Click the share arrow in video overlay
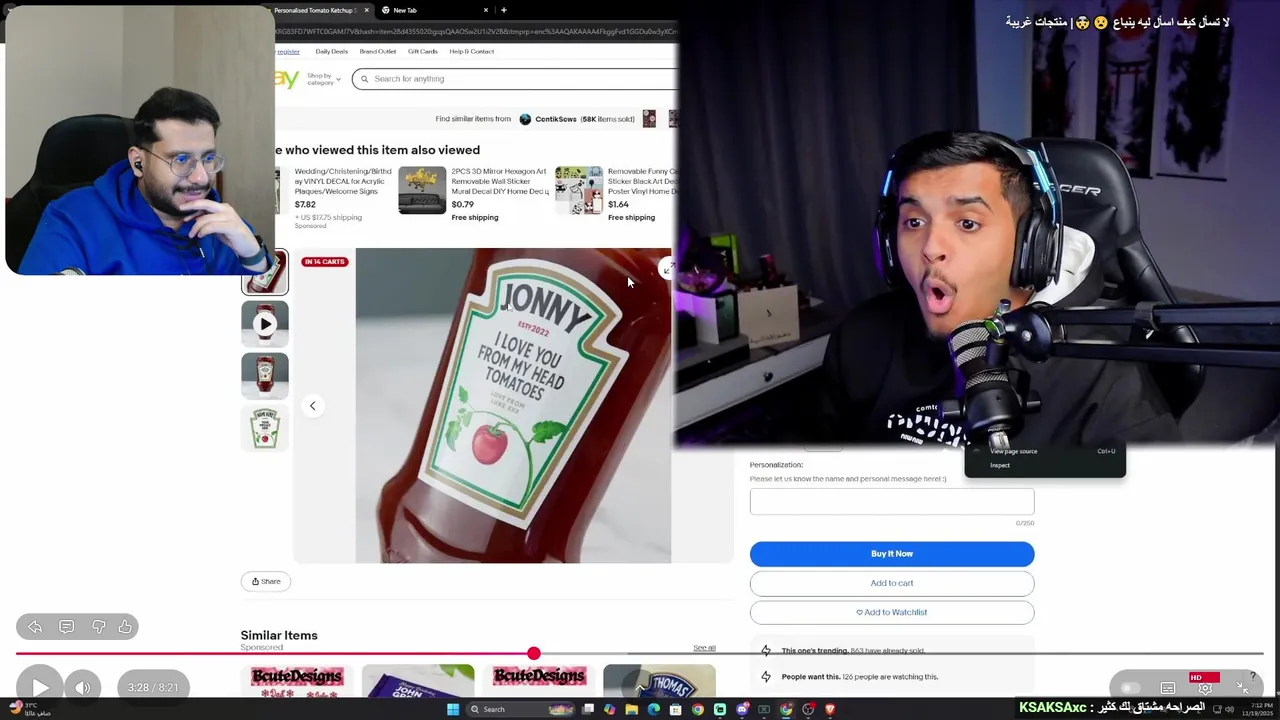Screen dimensions: 1280x720 click(x=35, y=627)
